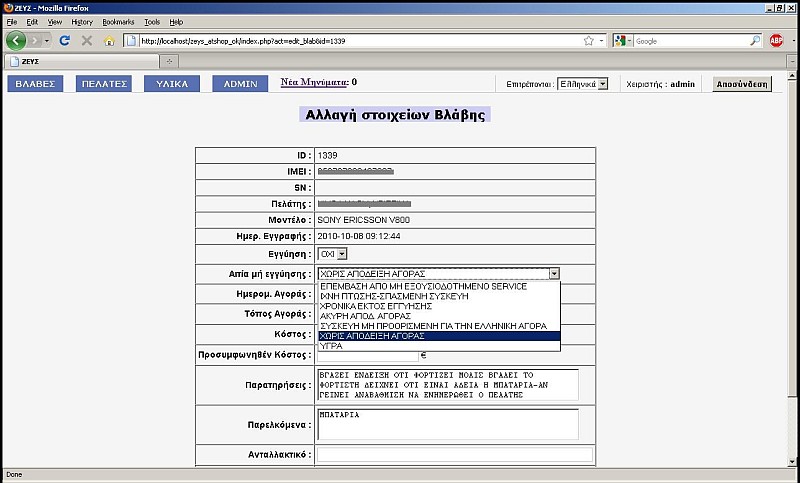The height and width of the screenshot is (483, 800).
Task: Click the Παρελκόμενα textarea with ΜΠΑΤΑΡΙΑ
Action: (x=448, y=424)
